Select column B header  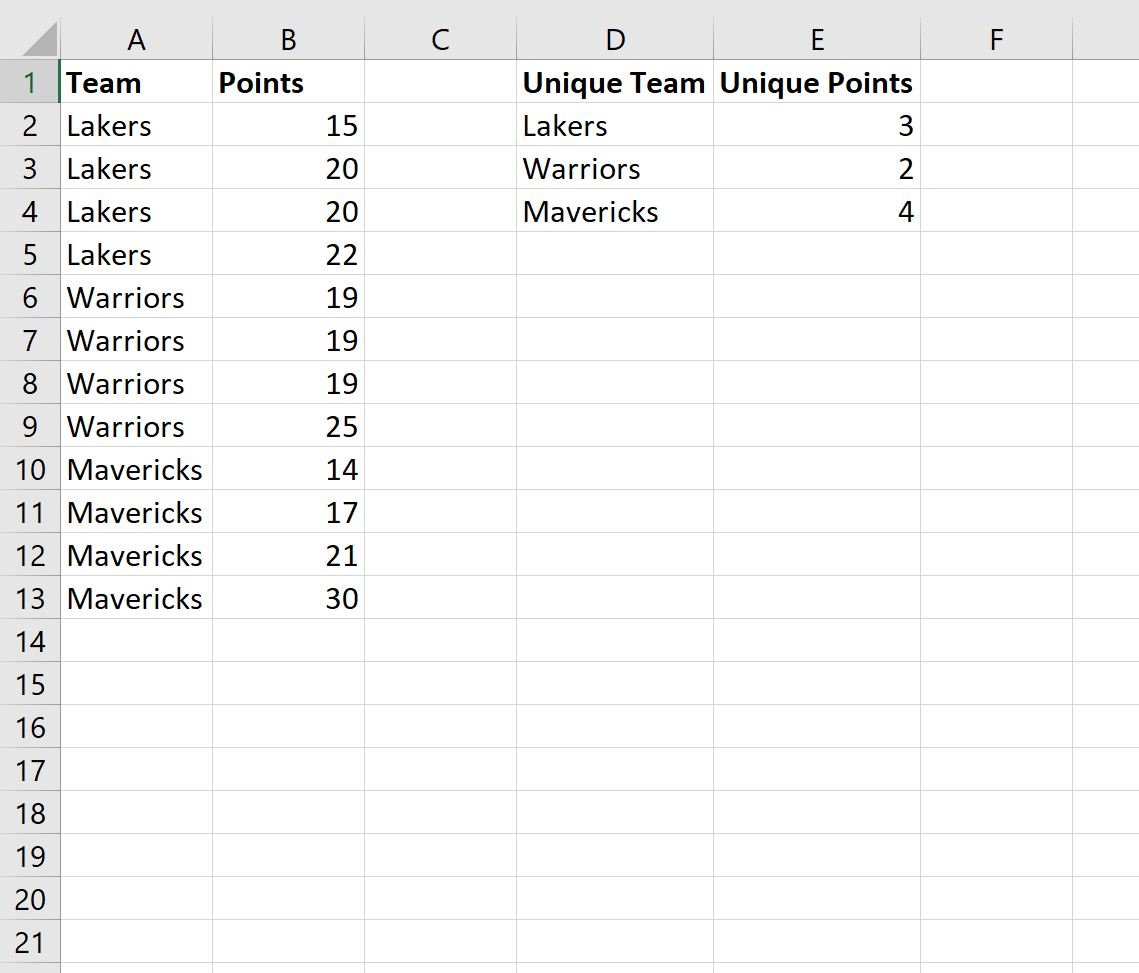pyautogui.click(x=288, y=39)
